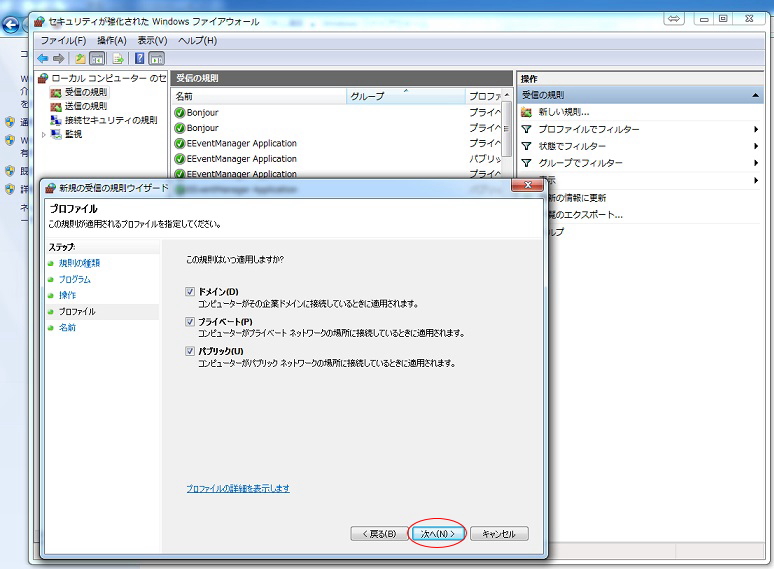Click the 次へ(N) next button
The image size is (774, 569).
pyautogui.click(x=437, y=533)
